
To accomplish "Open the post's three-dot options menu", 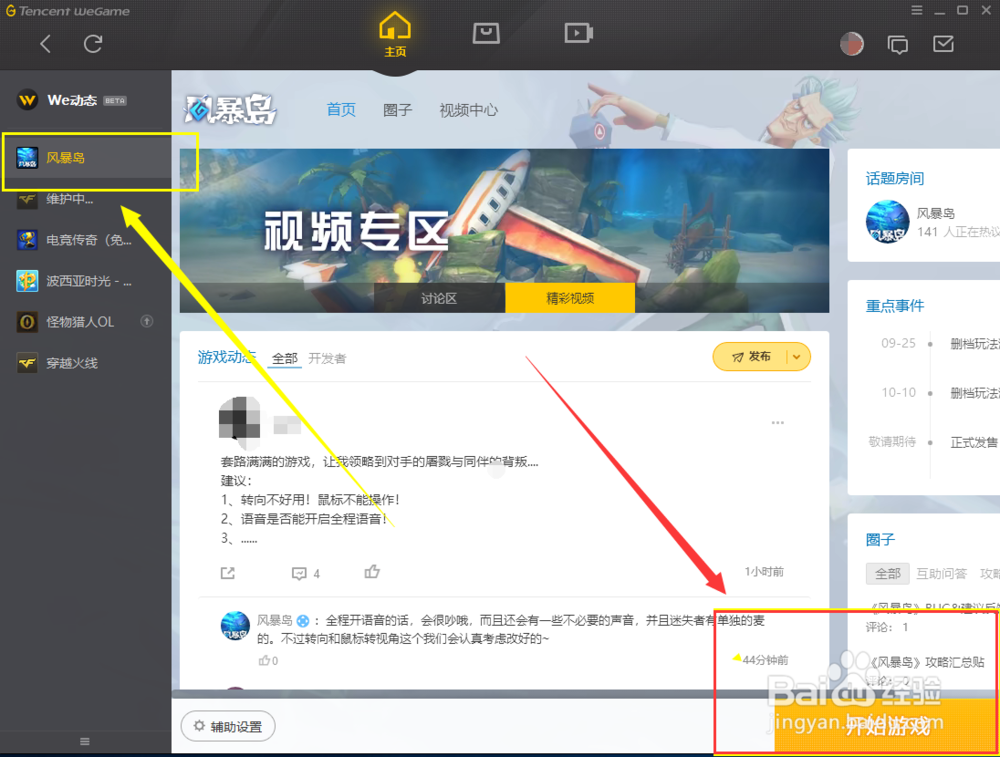I will [777, 423].
